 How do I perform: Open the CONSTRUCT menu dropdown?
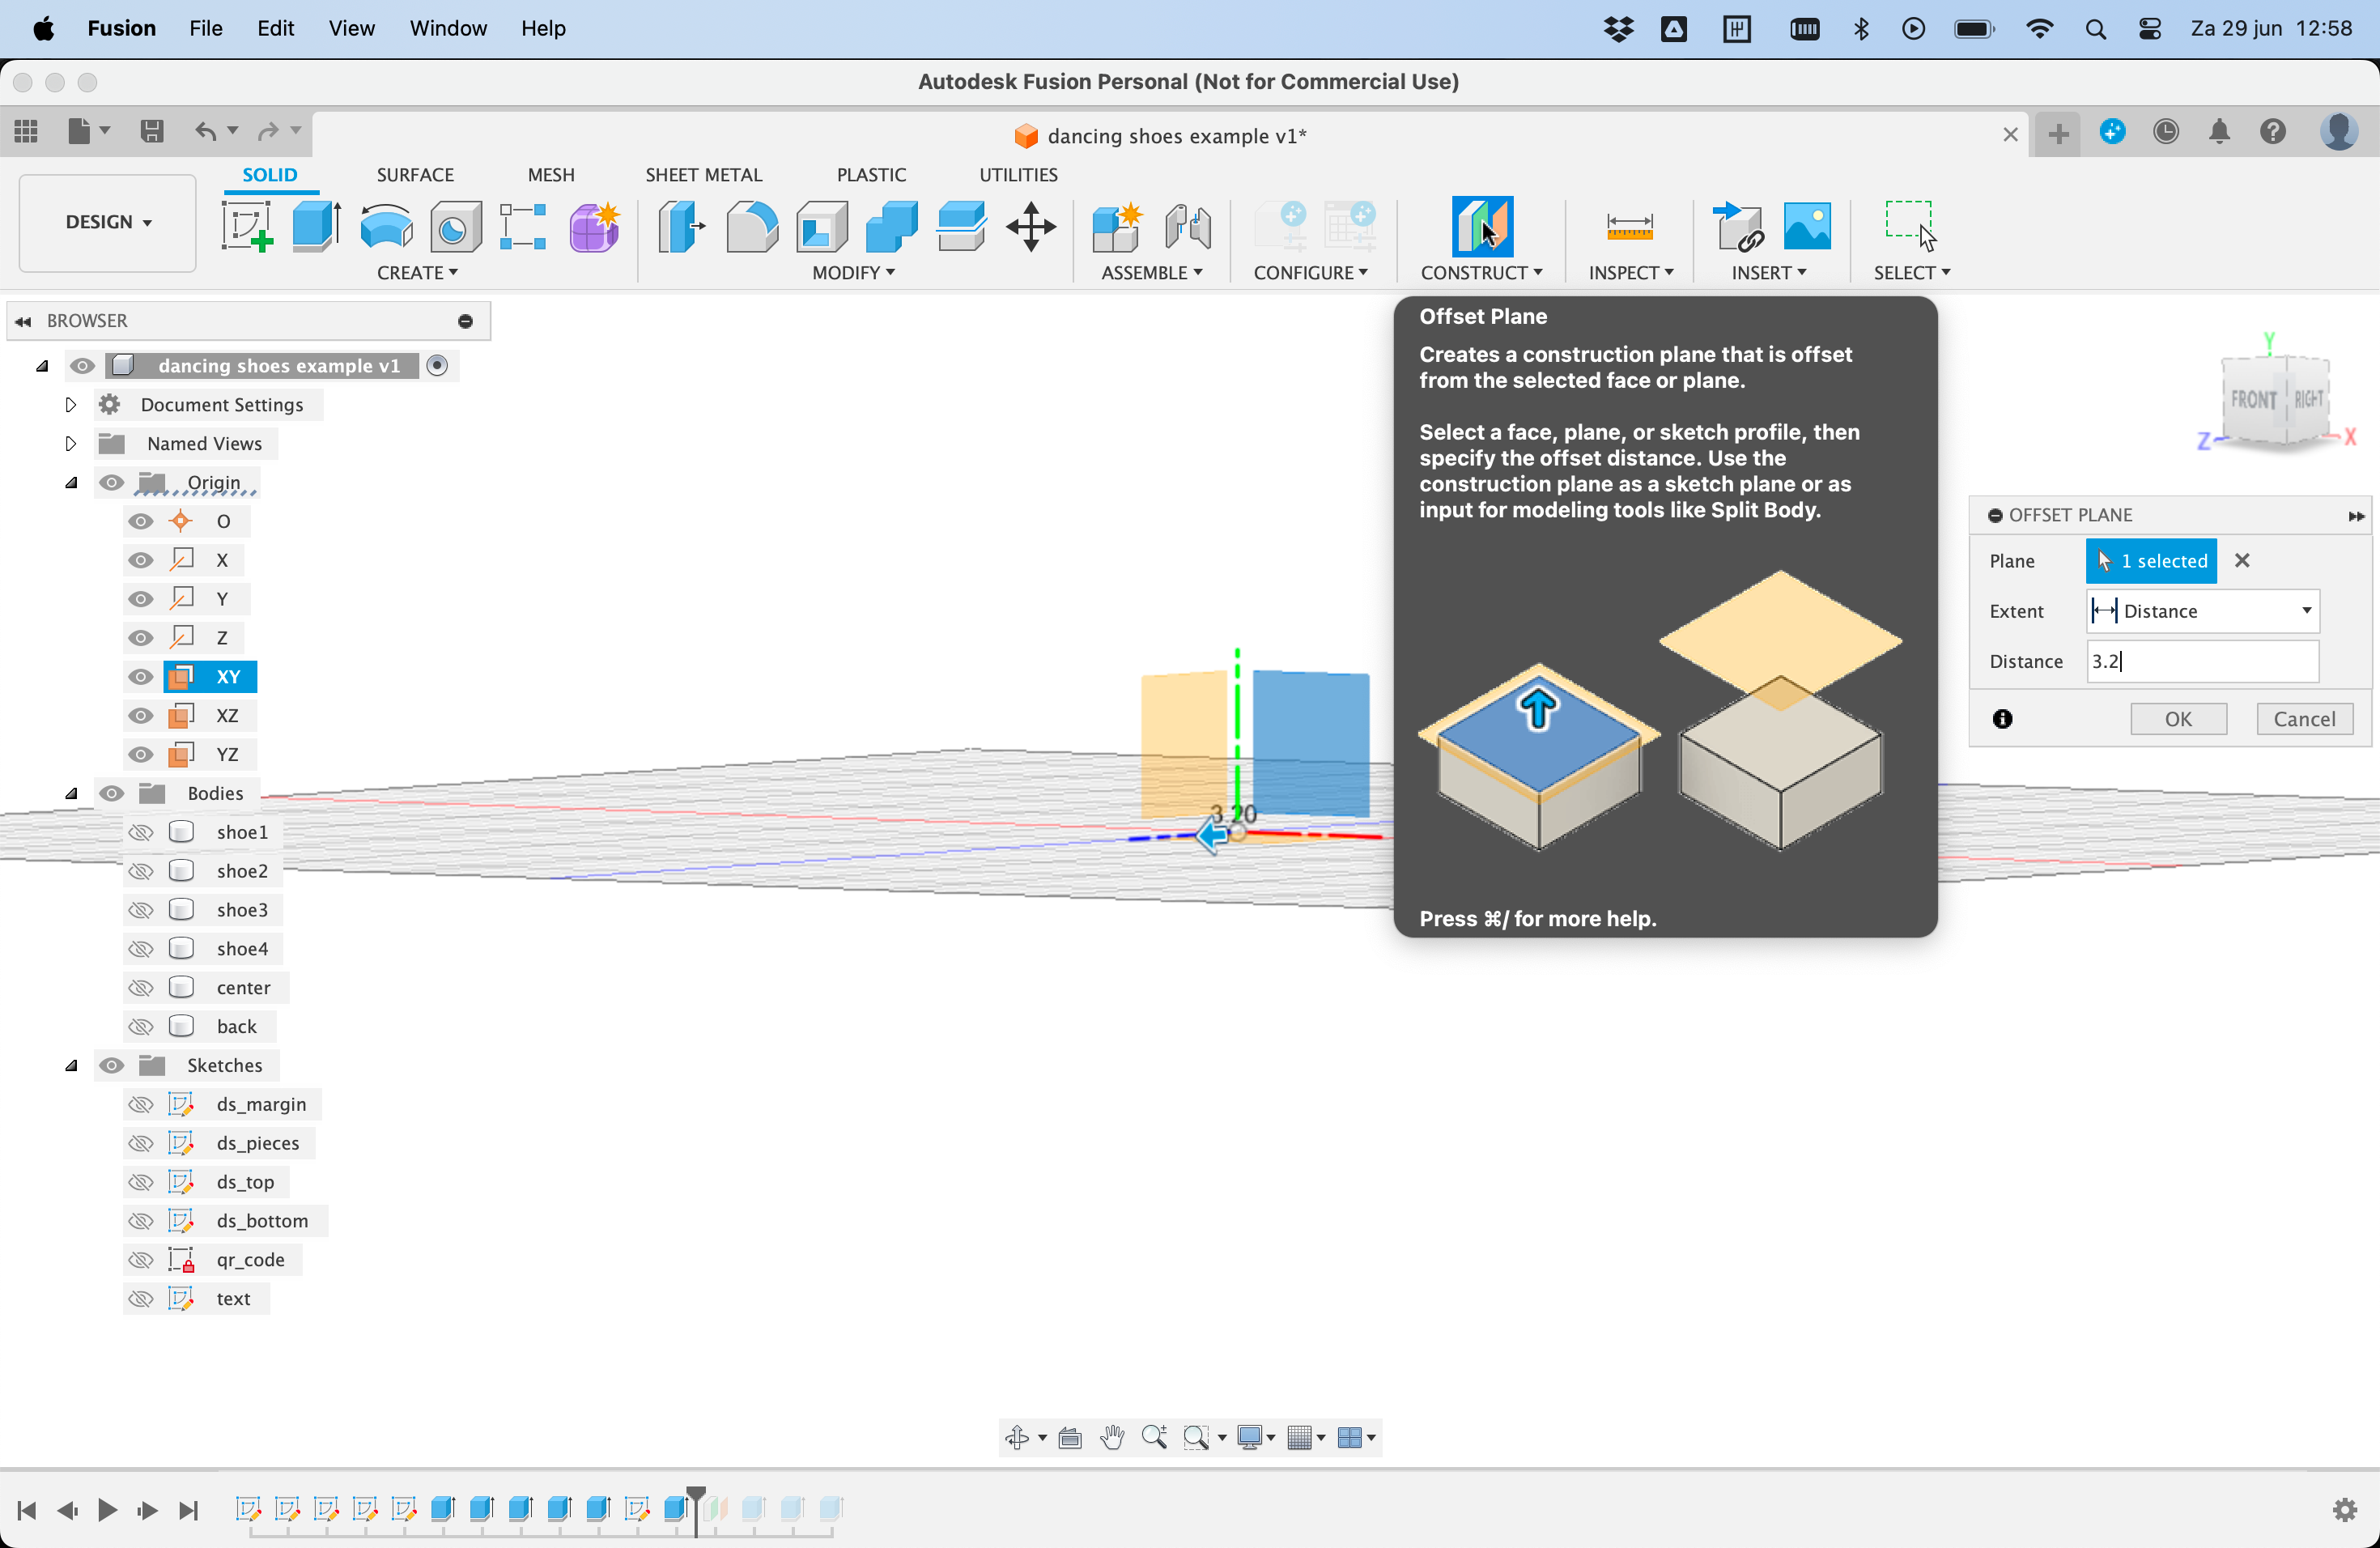coord(1481,273)
